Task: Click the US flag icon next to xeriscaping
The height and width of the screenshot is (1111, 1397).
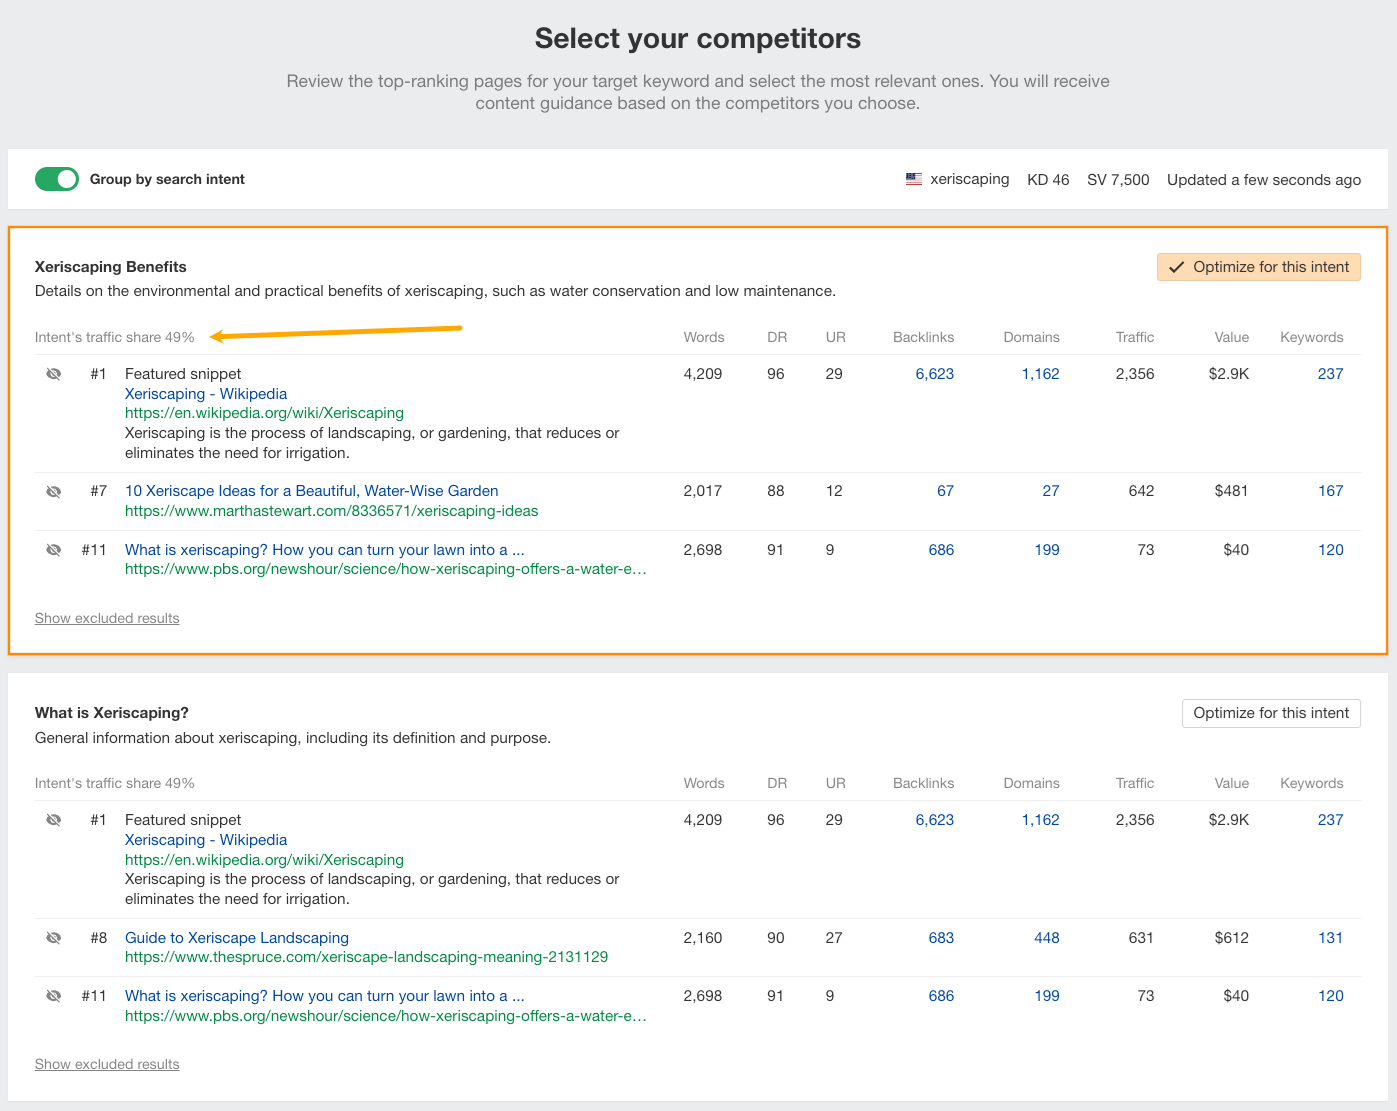Action: pyautogui.click(x=914, y=180)
